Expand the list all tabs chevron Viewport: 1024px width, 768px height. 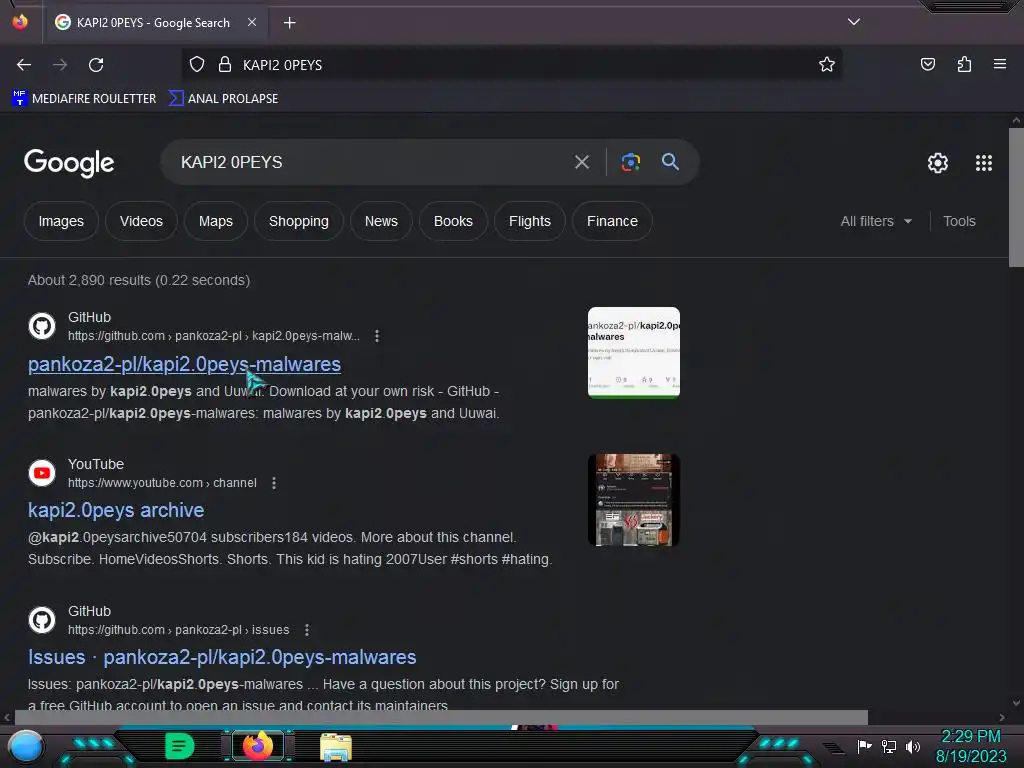pyautogui.click(x=854, y=22)
